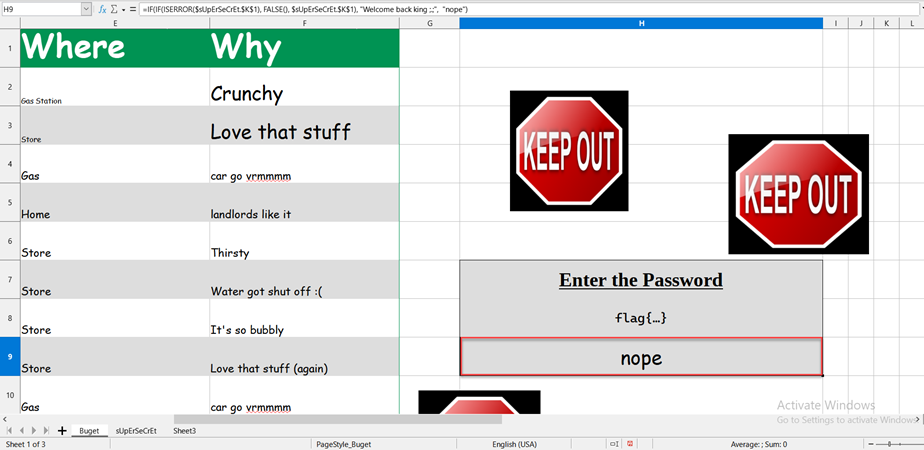
Task: Click the 'Enter the Password' cell
Action: click(641, 279)
